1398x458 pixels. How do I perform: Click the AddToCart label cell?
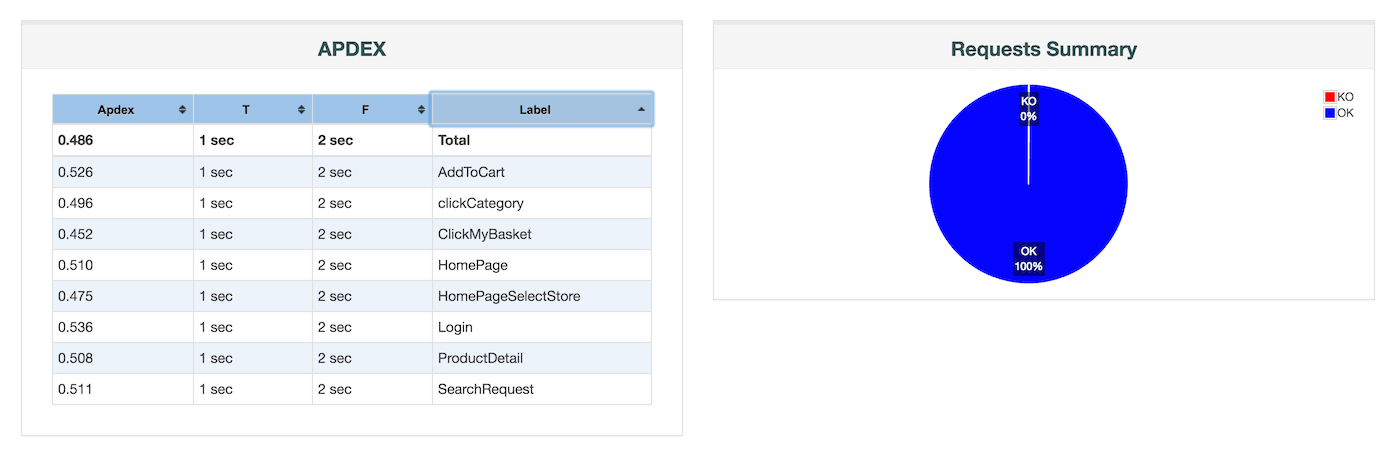pyautogui.click(x=471, y=172)
